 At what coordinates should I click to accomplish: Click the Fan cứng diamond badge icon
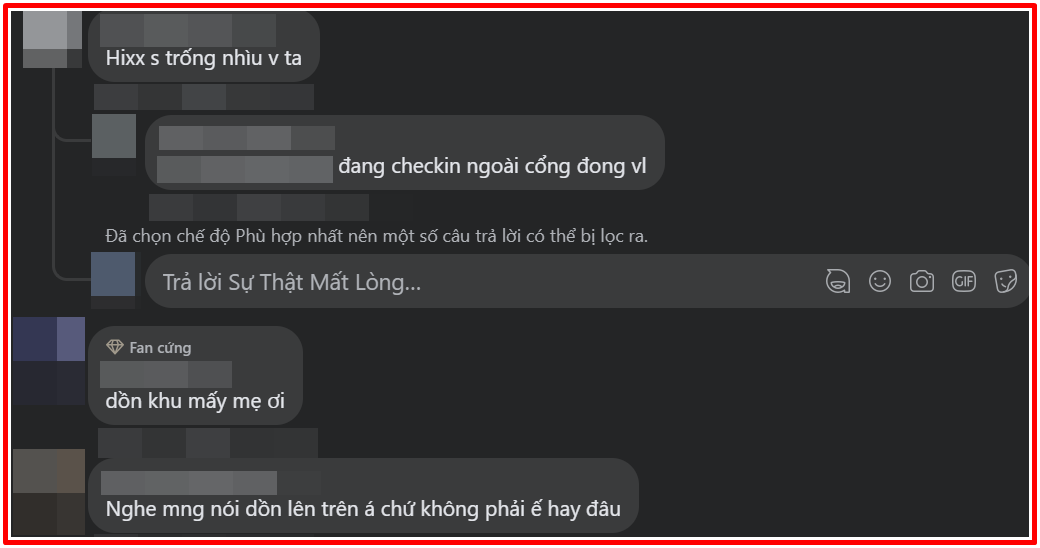[x=115, y=347]
